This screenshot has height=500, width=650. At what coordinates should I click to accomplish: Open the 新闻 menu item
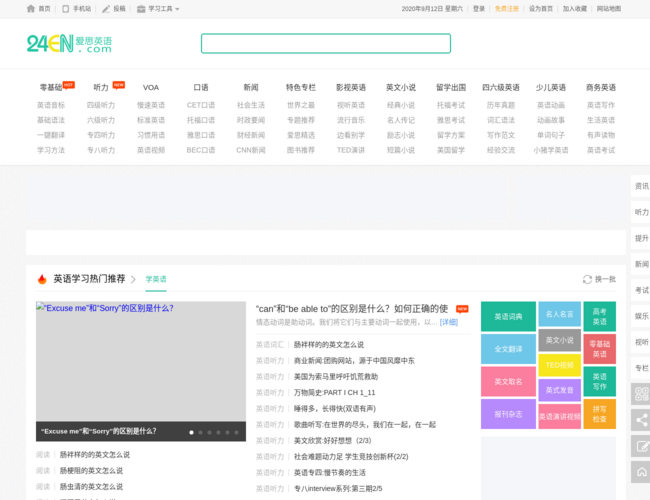point(251,87)
